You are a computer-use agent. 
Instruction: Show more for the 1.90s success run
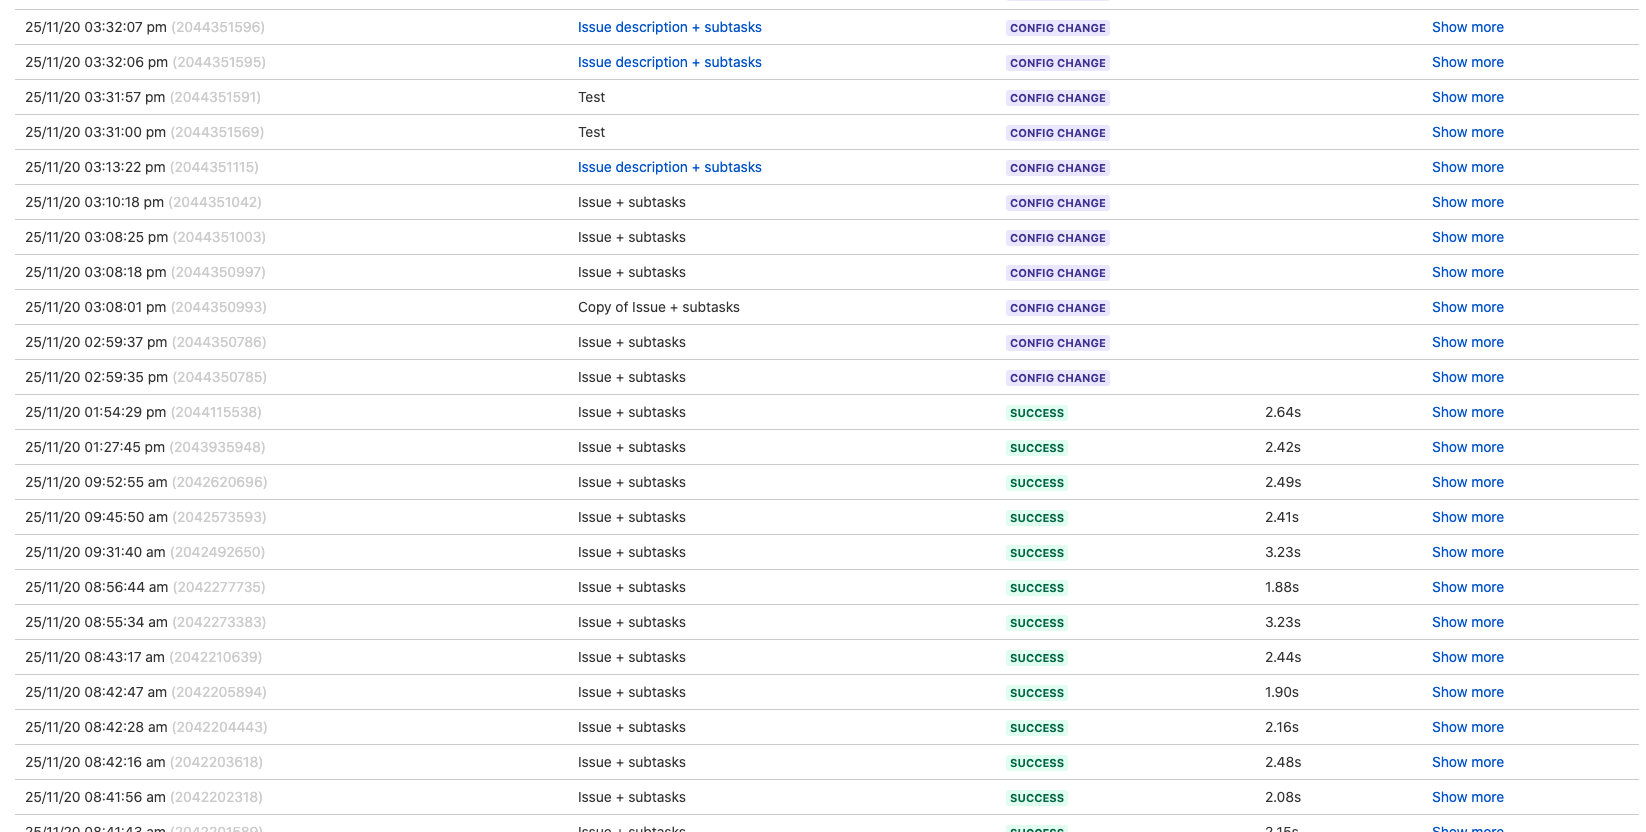pos(1467,692)
